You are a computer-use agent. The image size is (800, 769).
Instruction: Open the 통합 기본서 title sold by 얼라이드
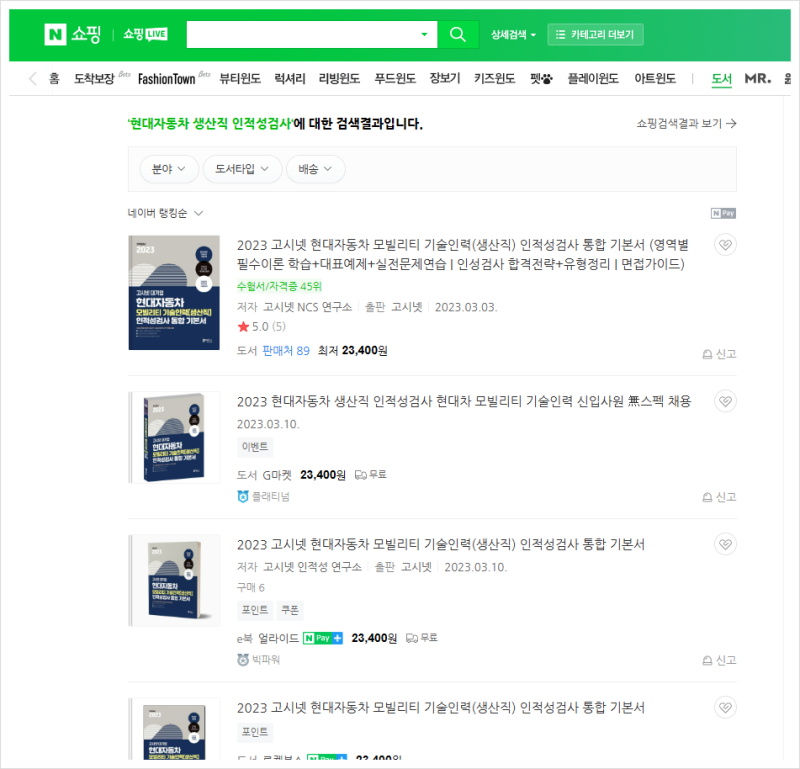441,544
